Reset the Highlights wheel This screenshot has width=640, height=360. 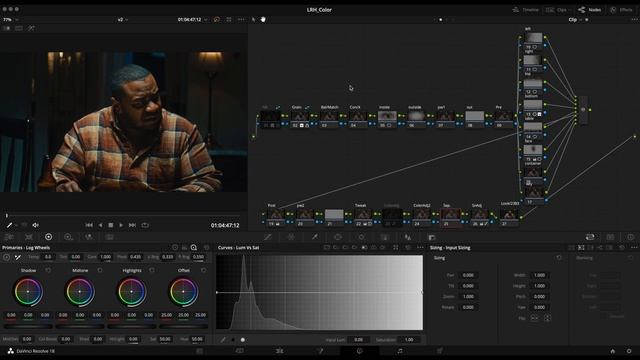pyautogui.click(x=152, y=270)
